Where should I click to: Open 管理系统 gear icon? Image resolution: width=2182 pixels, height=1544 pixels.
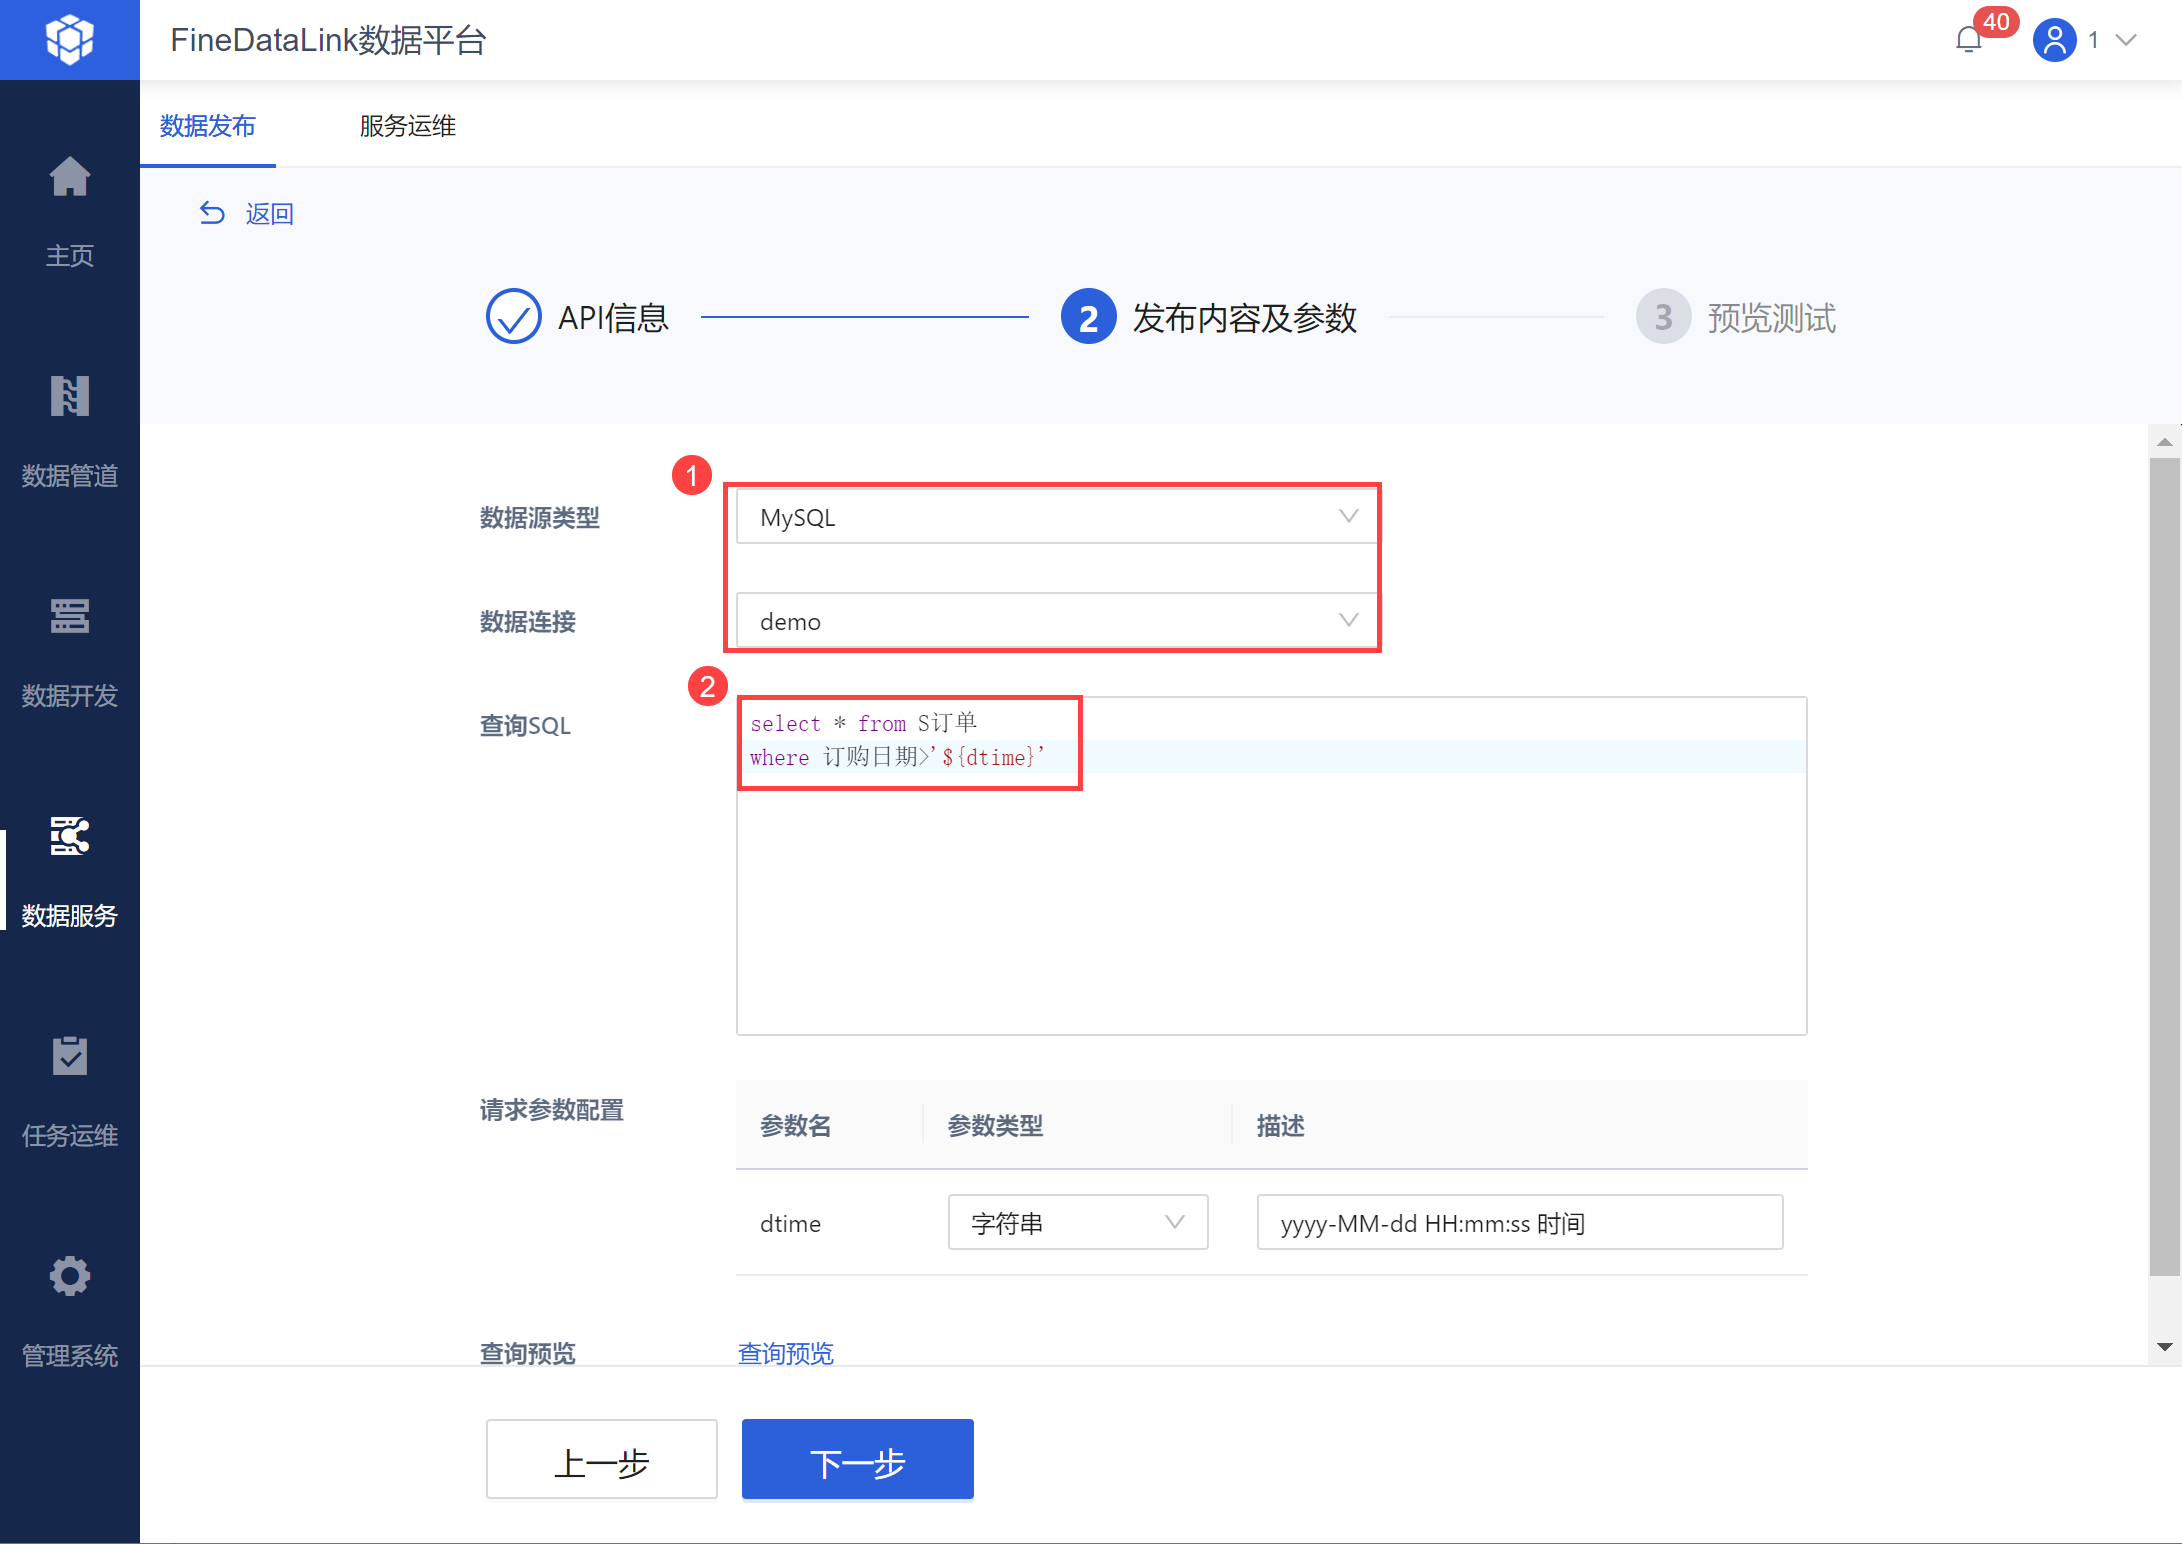(69, 1278)
